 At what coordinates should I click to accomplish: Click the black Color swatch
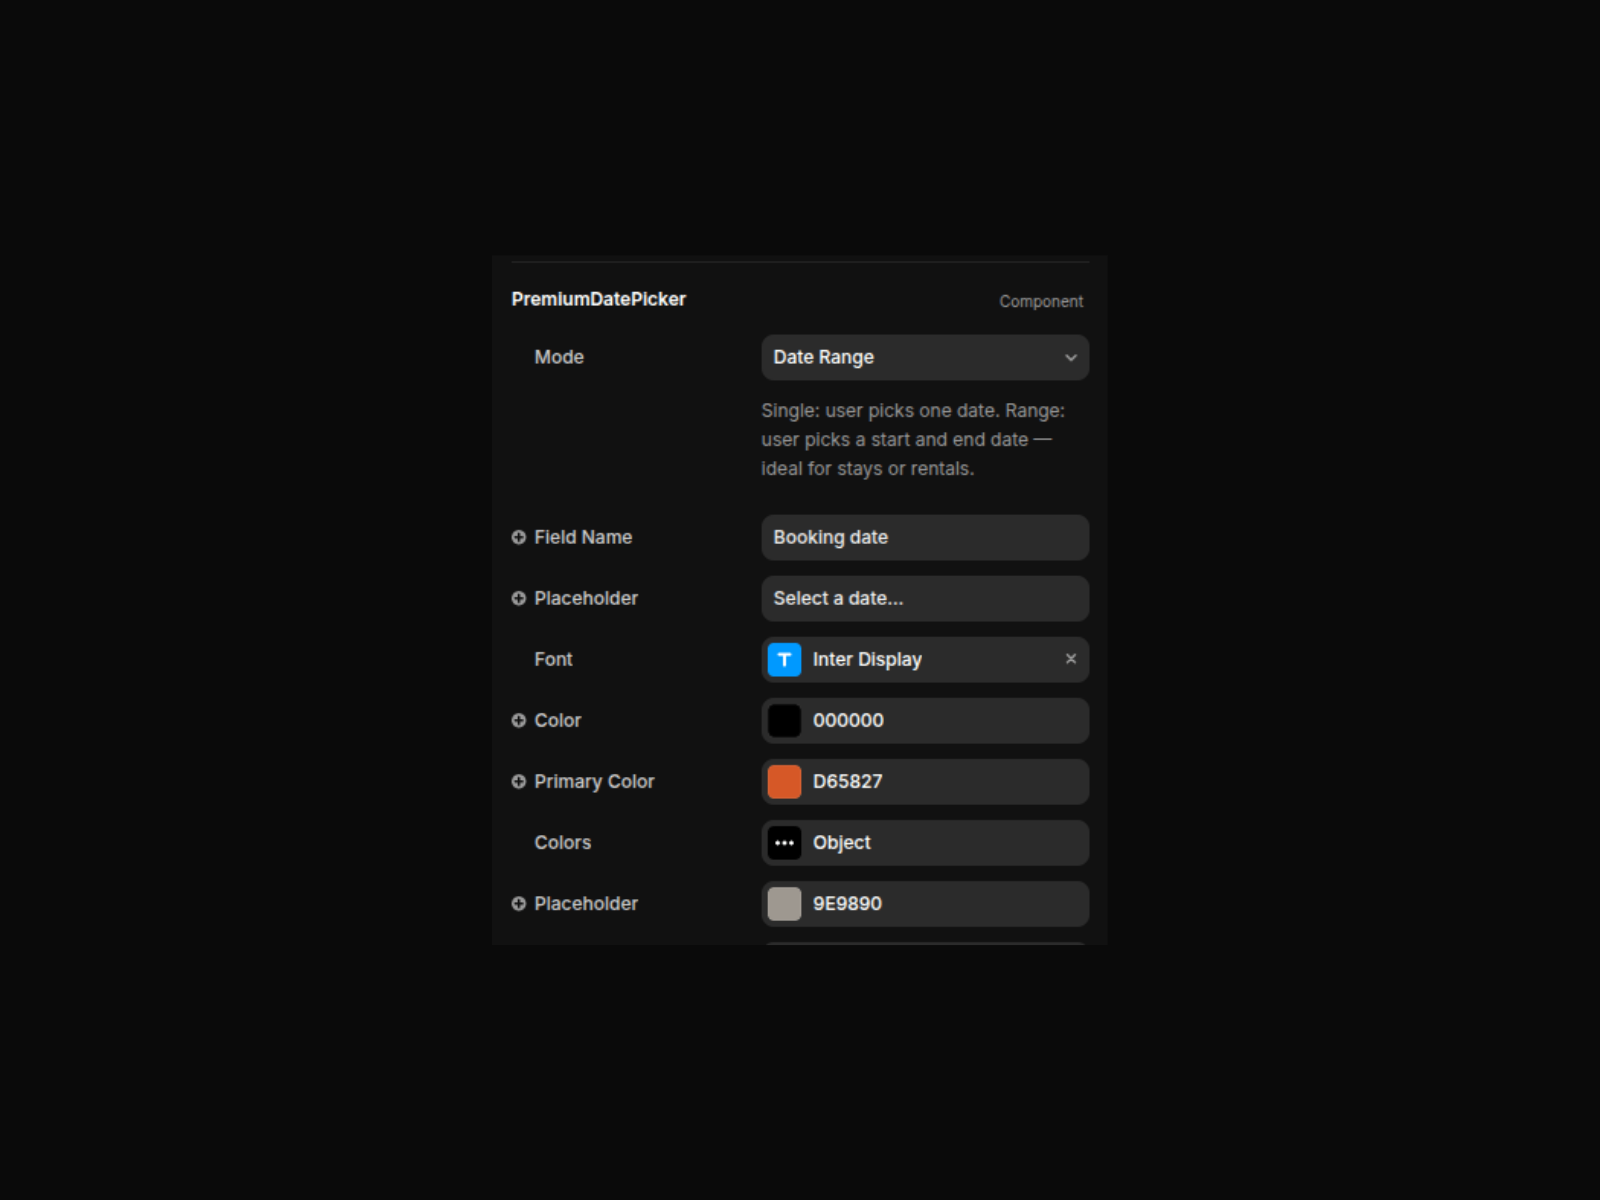(x=784, y=720)
